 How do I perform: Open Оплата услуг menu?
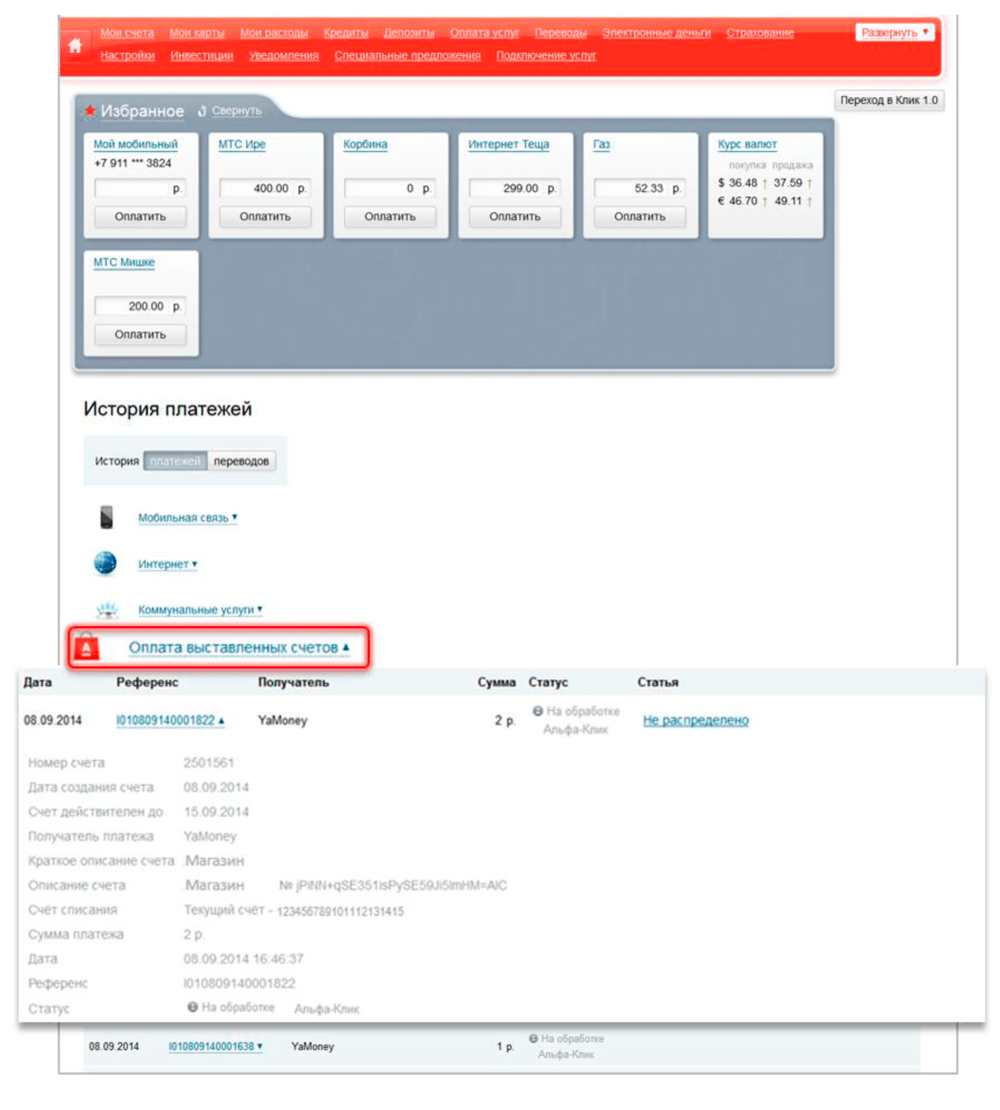(x=485, y=33)
